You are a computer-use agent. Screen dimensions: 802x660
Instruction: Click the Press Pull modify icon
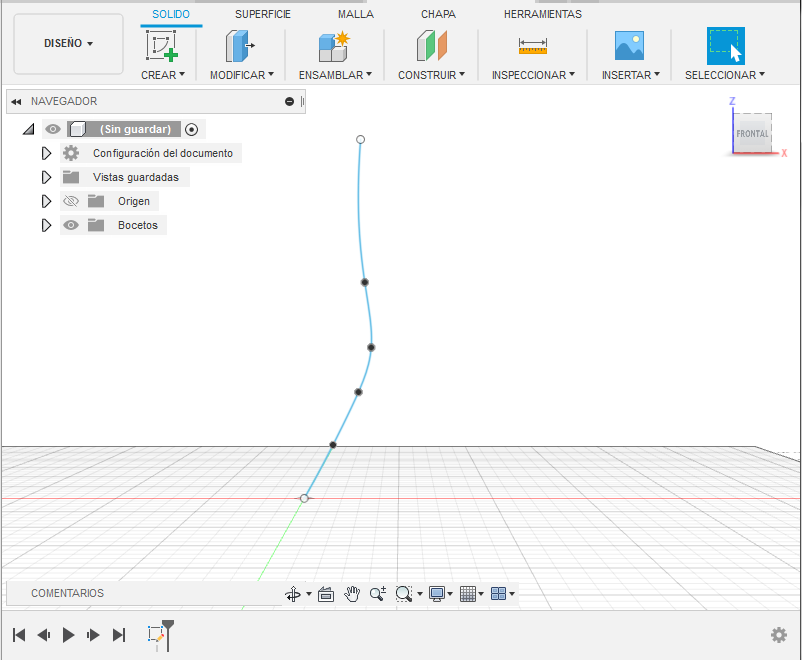(240, 46)
